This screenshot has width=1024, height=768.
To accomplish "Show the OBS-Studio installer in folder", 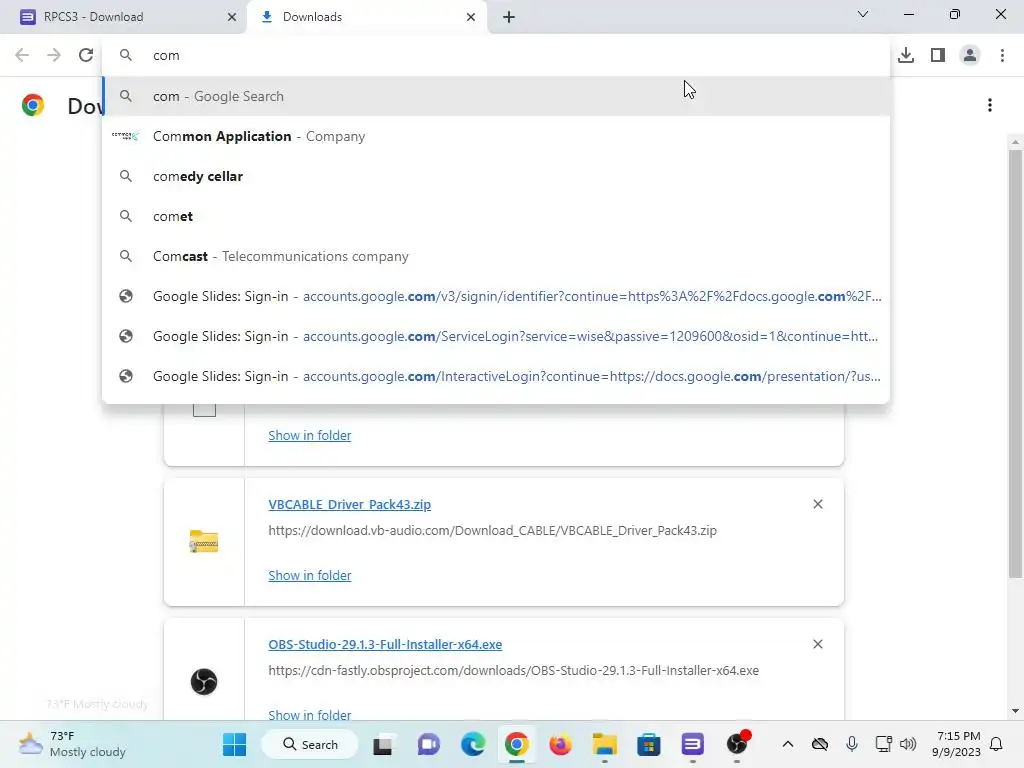I will [310, 714].
